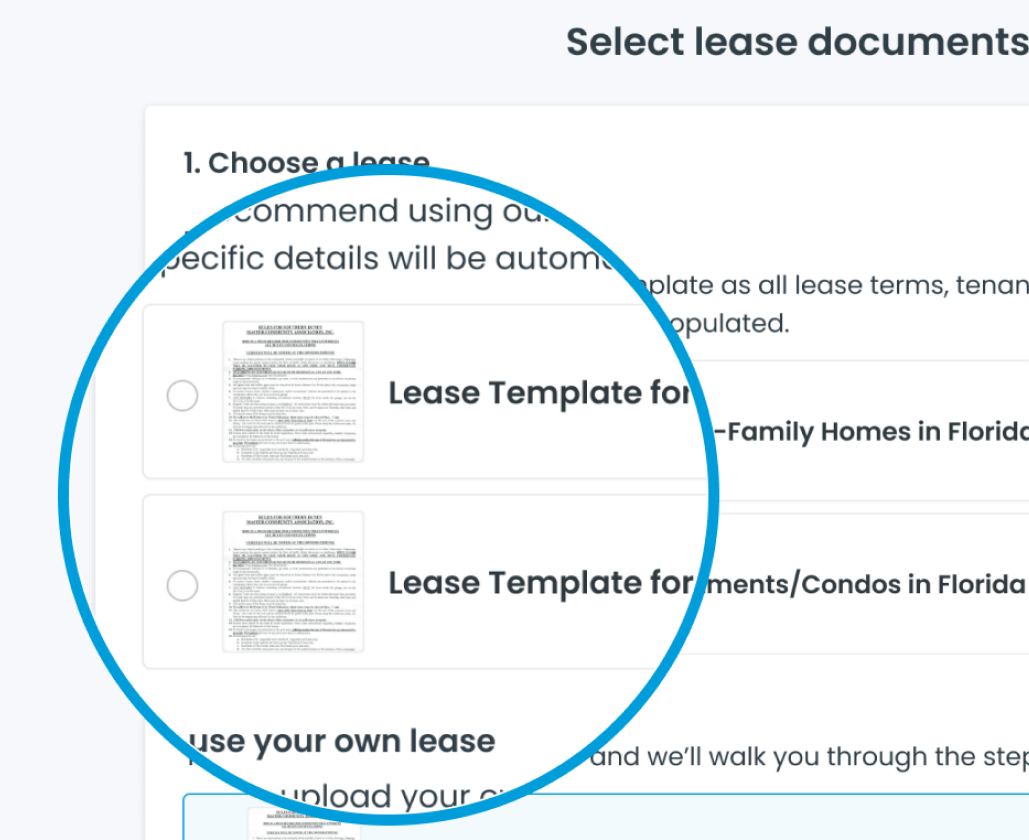Screen dimensions: 1029x840
Task: Click the "commend using ou" magnified text
Action: pyautogui.click(x=377, y=211)
